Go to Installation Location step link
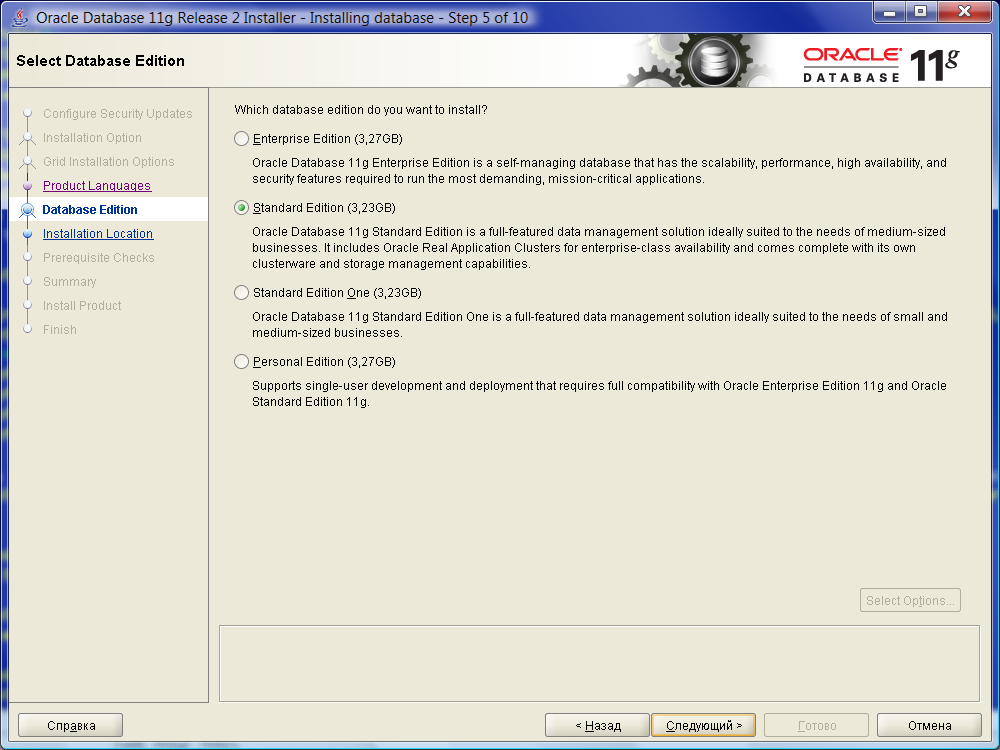Image resolution: width=1000 pixels, height=750 pixels. coord(98,233)
